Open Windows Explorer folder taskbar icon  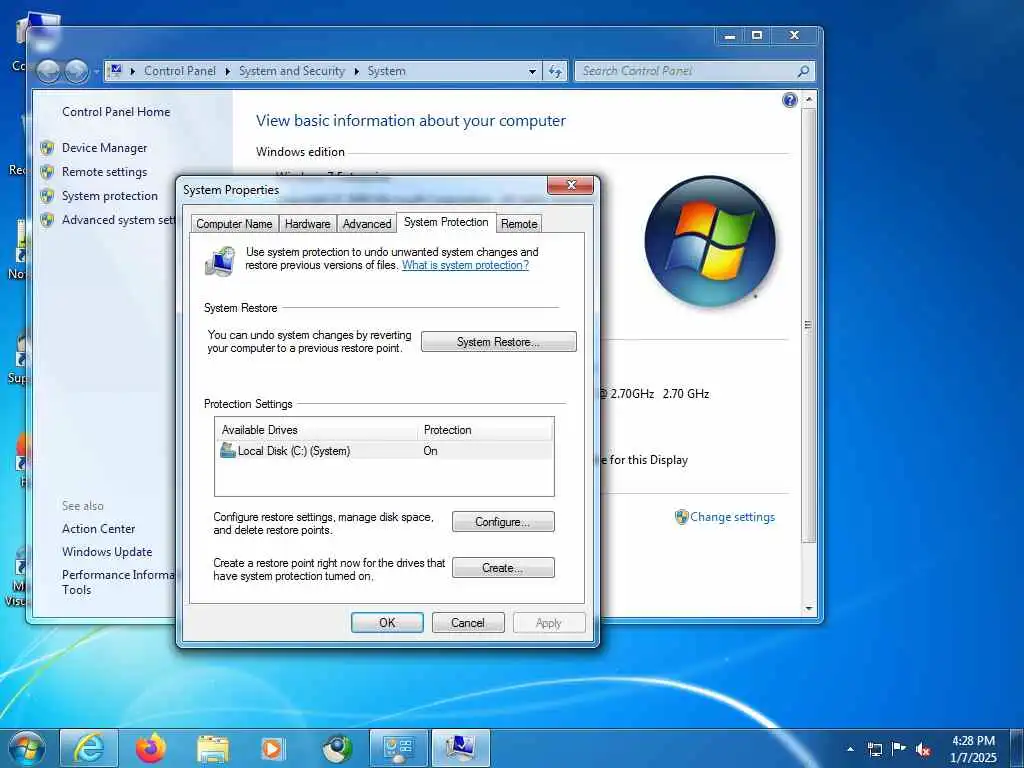click(x=213, y=748)
